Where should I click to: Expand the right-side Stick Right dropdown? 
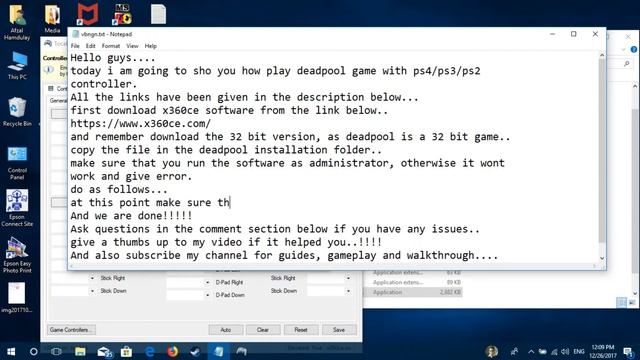[348, 278]
